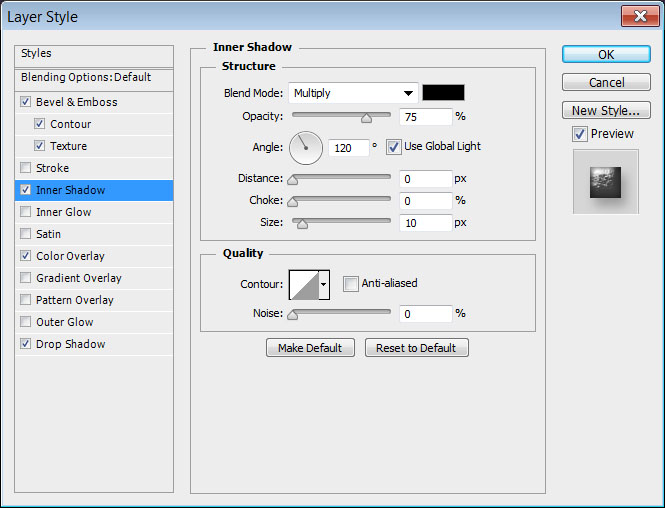This screenshot has height=508, width=665.
Task: Enable the Stroke effect checkbox
Action: coord(25,168)
